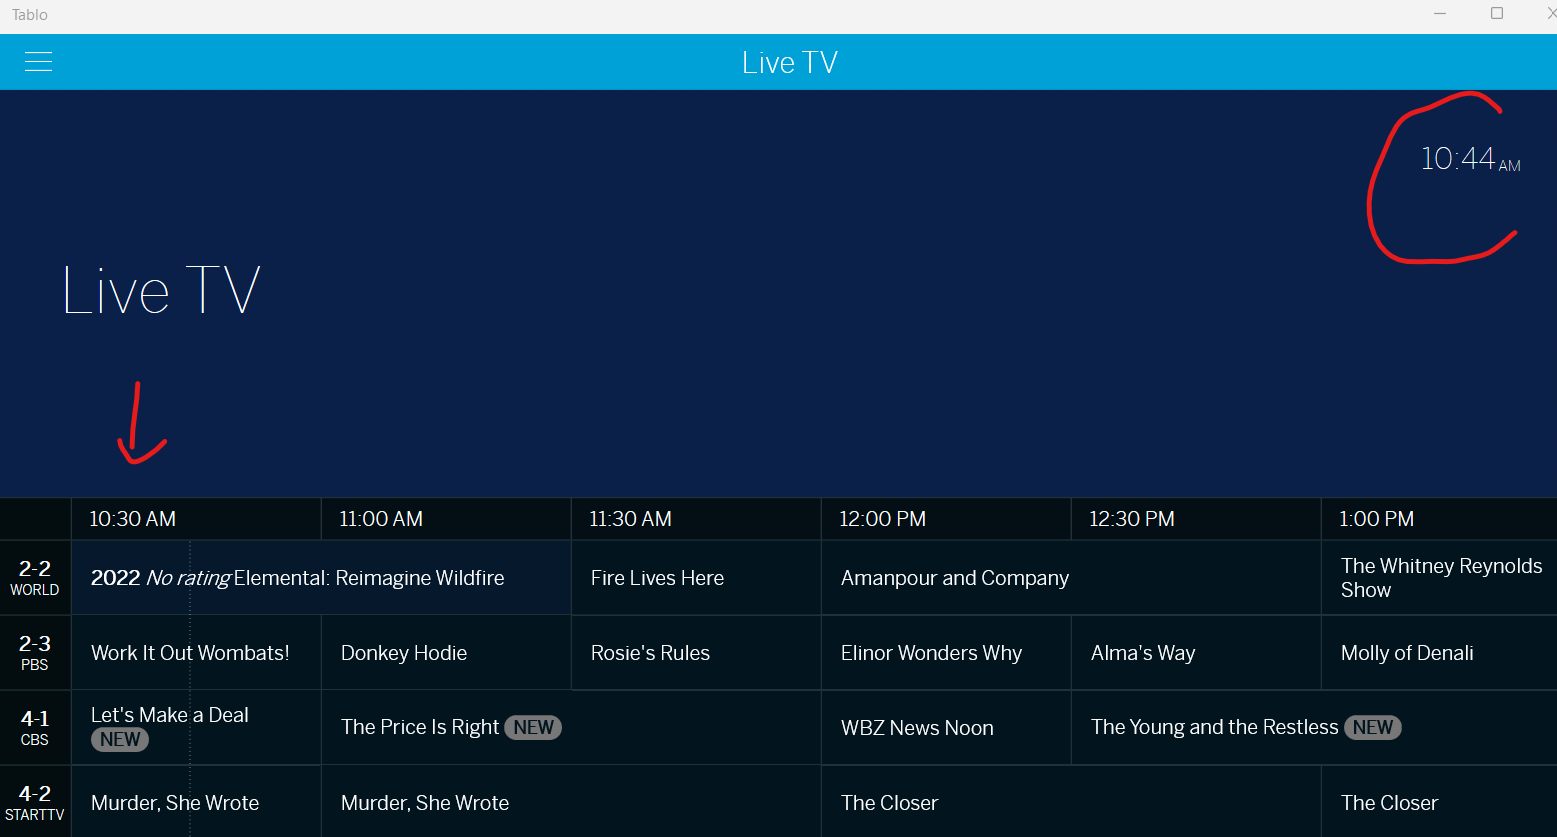The height and width of the screenshot is (837, 1557).
Task: Click the NEW badge on Let's Make a Deal
Action: click(120, 740)
